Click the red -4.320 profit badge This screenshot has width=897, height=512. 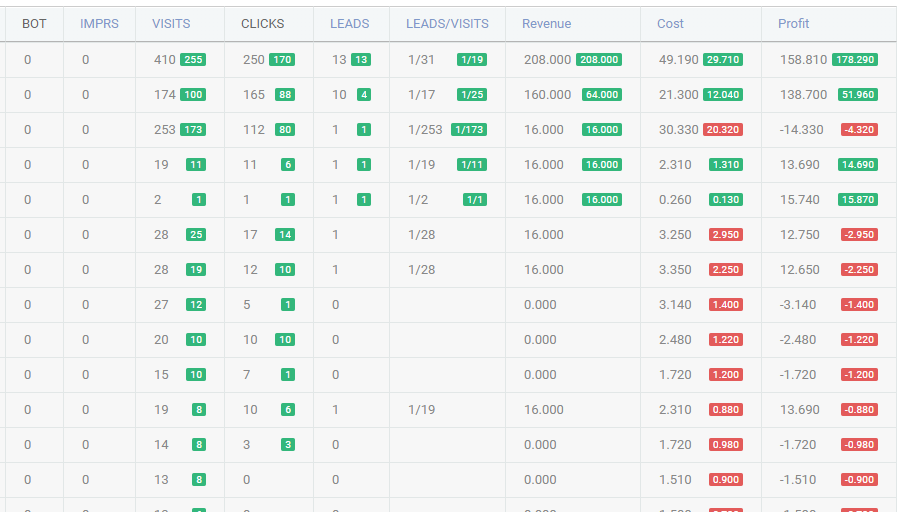pos(858,130)
